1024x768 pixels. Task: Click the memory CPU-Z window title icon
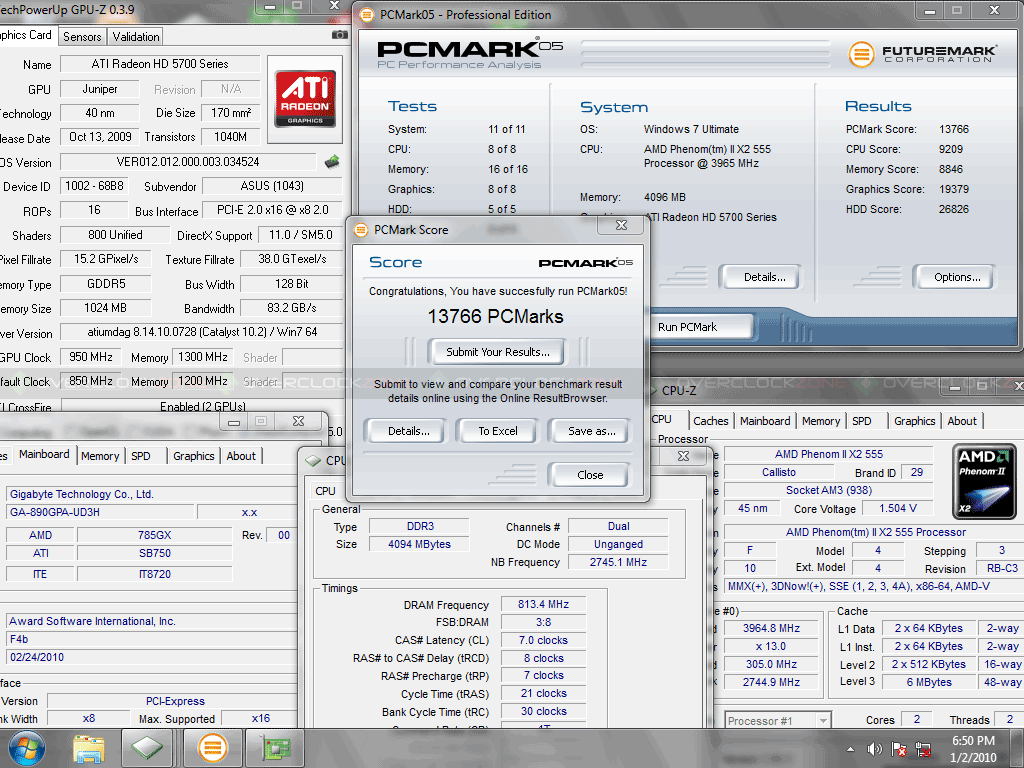point(313,460)
